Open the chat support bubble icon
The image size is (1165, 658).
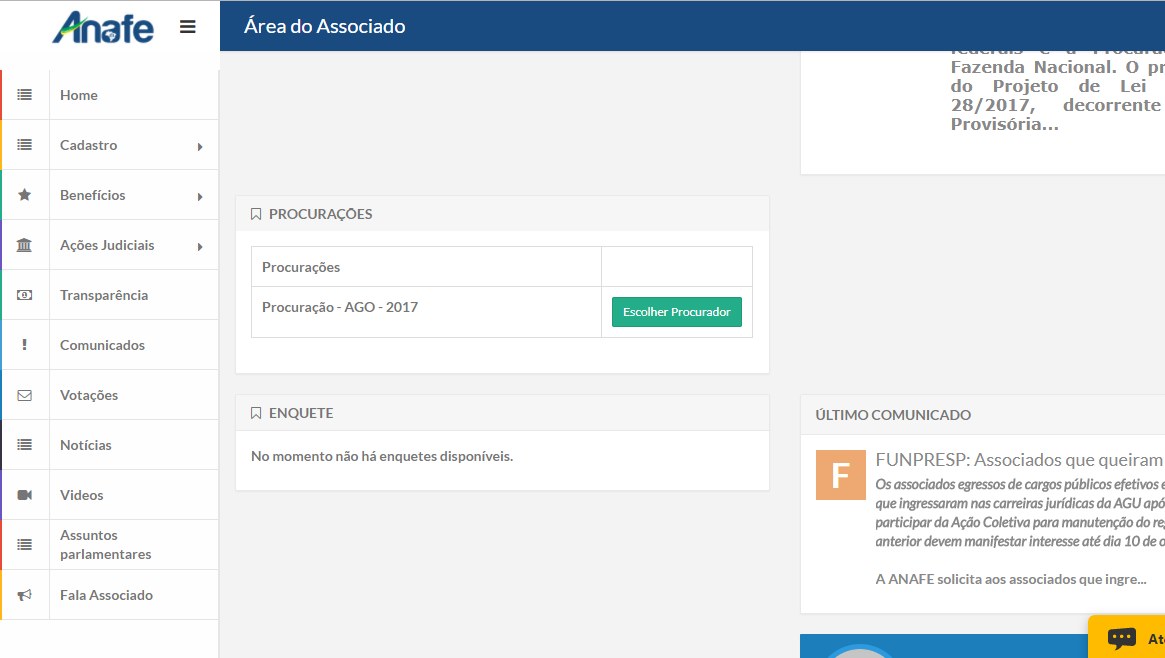[x=1122, y=638]
